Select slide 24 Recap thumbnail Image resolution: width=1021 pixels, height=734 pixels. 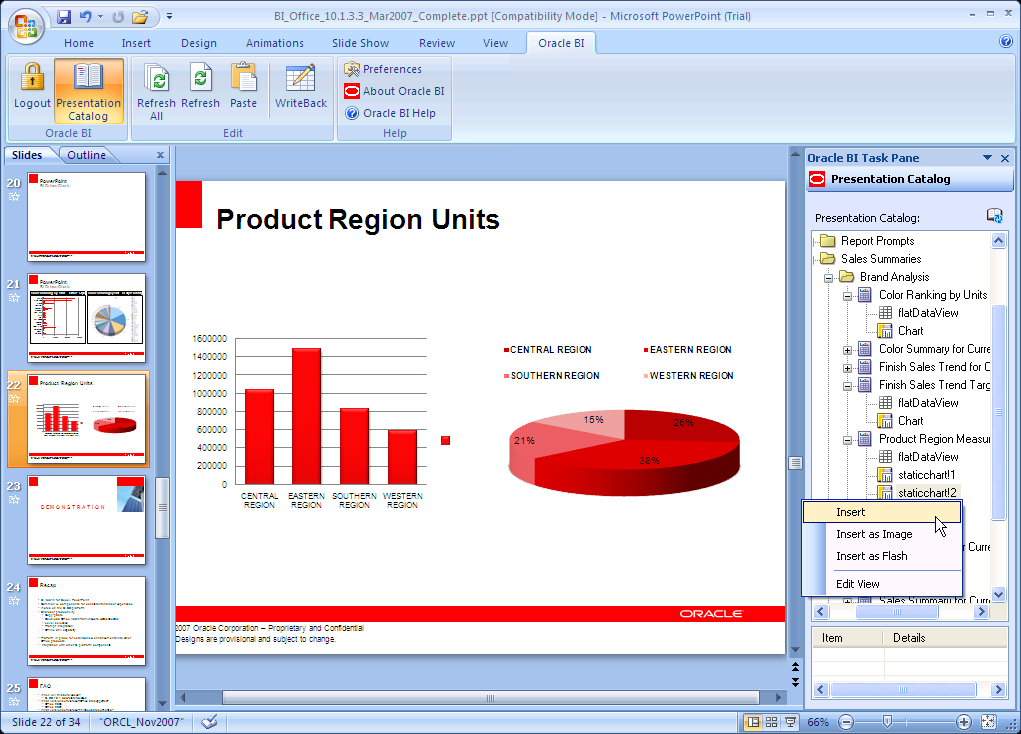(87, 621)
